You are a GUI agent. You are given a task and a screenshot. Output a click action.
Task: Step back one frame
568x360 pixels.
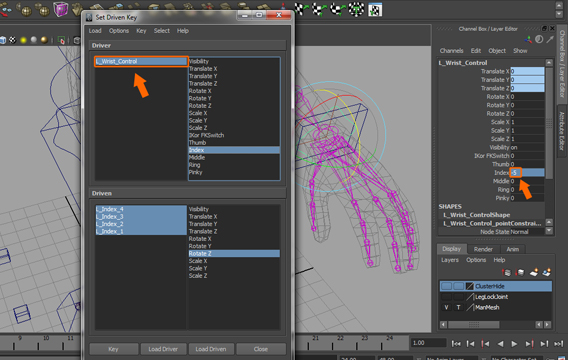470,344
